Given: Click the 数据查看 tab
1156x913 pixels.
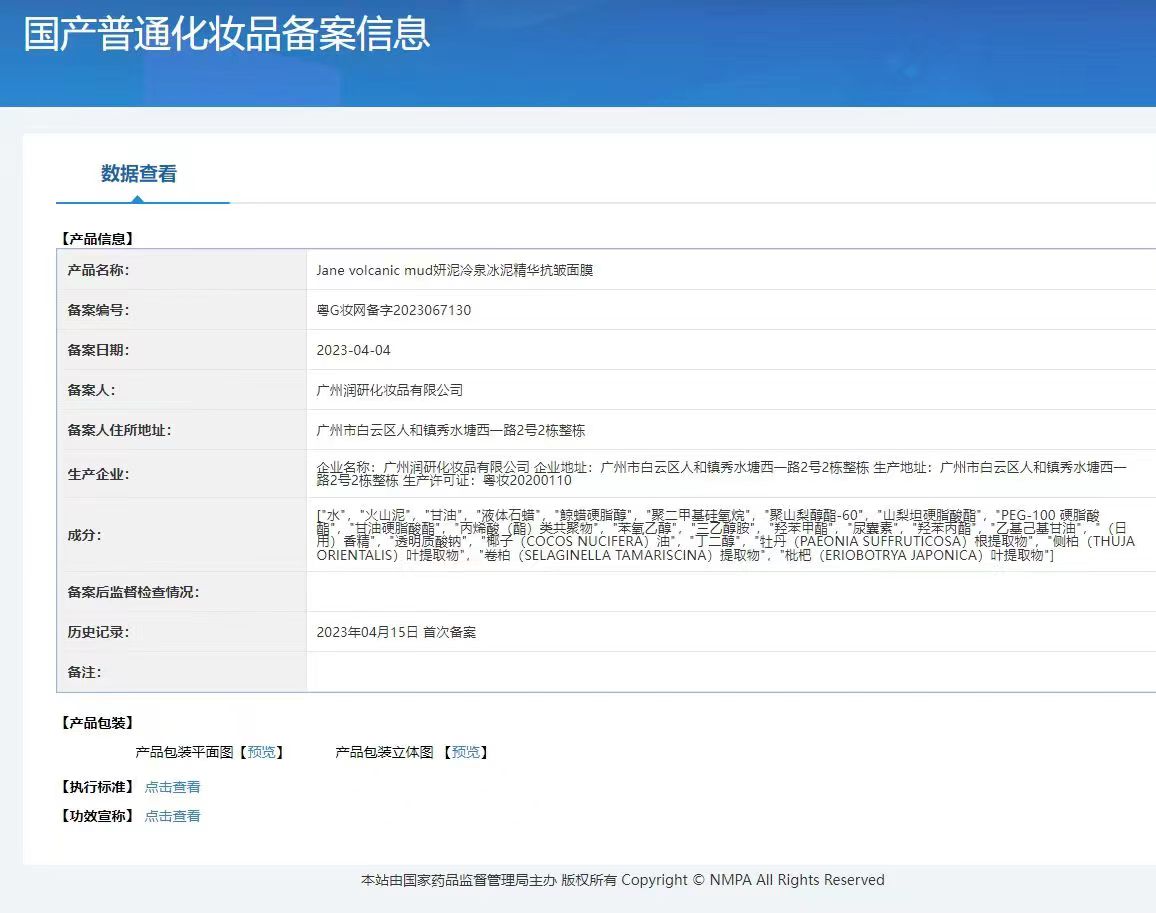Looking at the screenshot, I should click(139, 174).
